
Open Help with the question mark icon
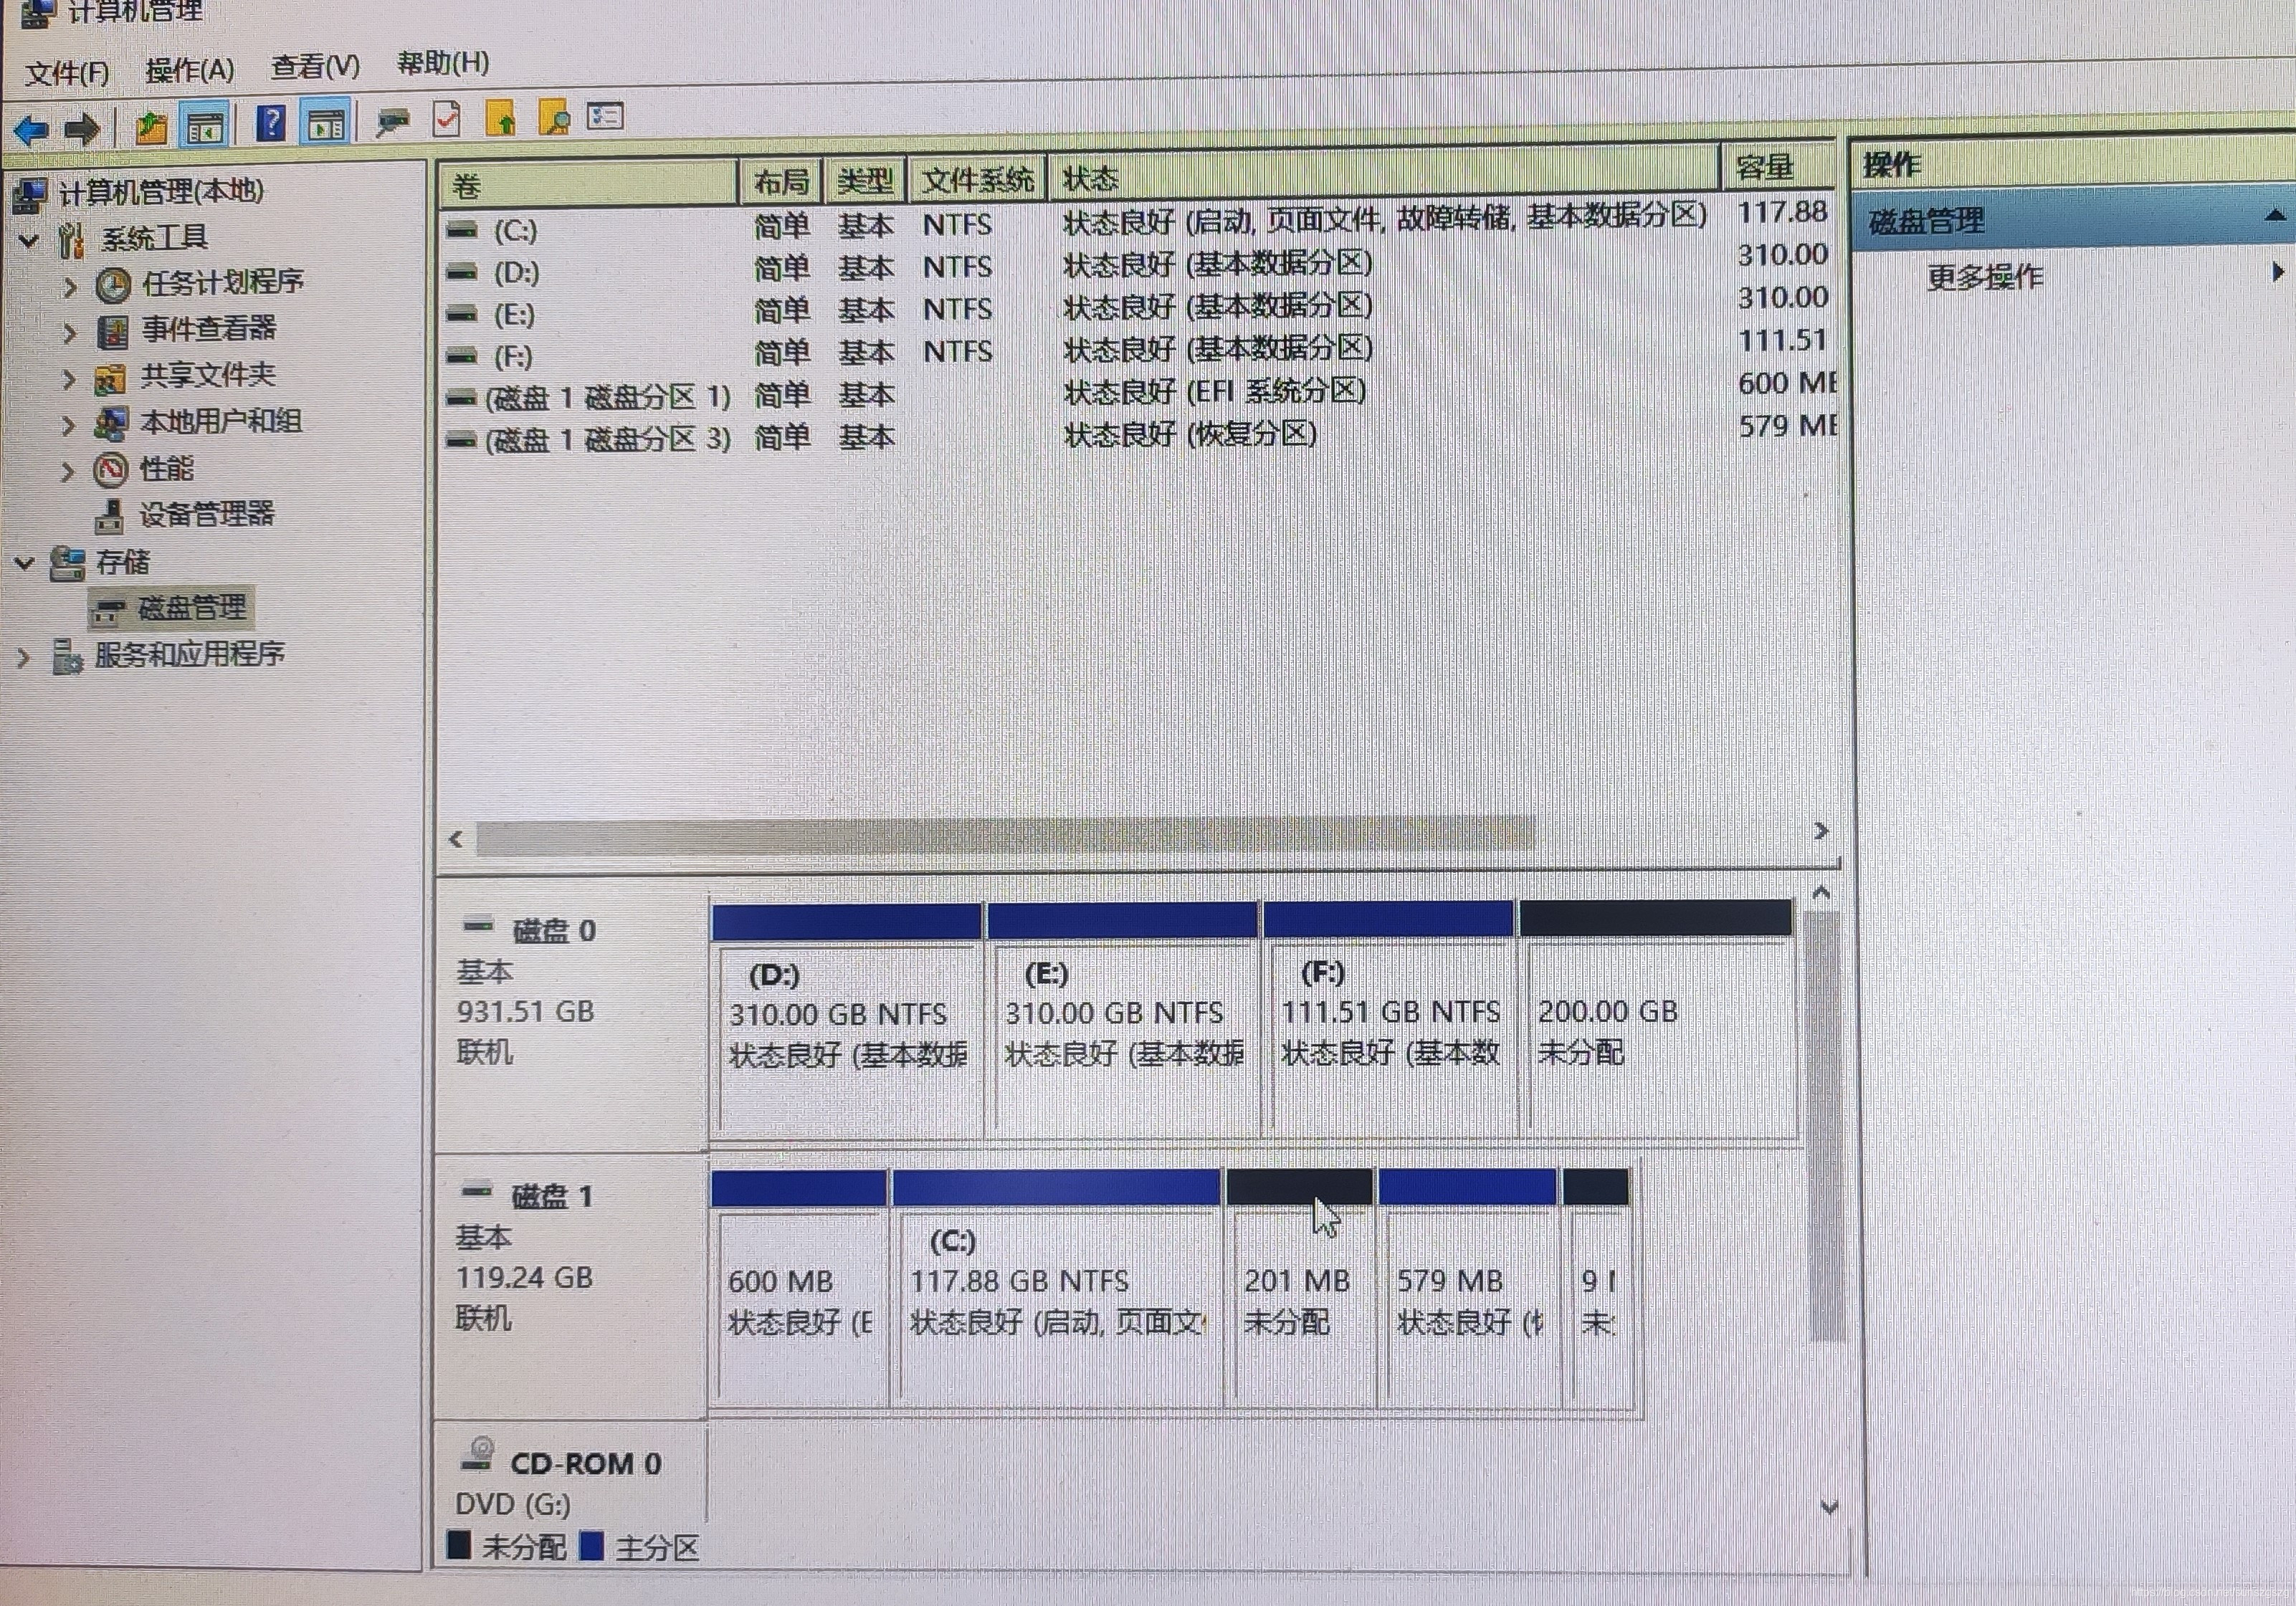pos(270,125)
